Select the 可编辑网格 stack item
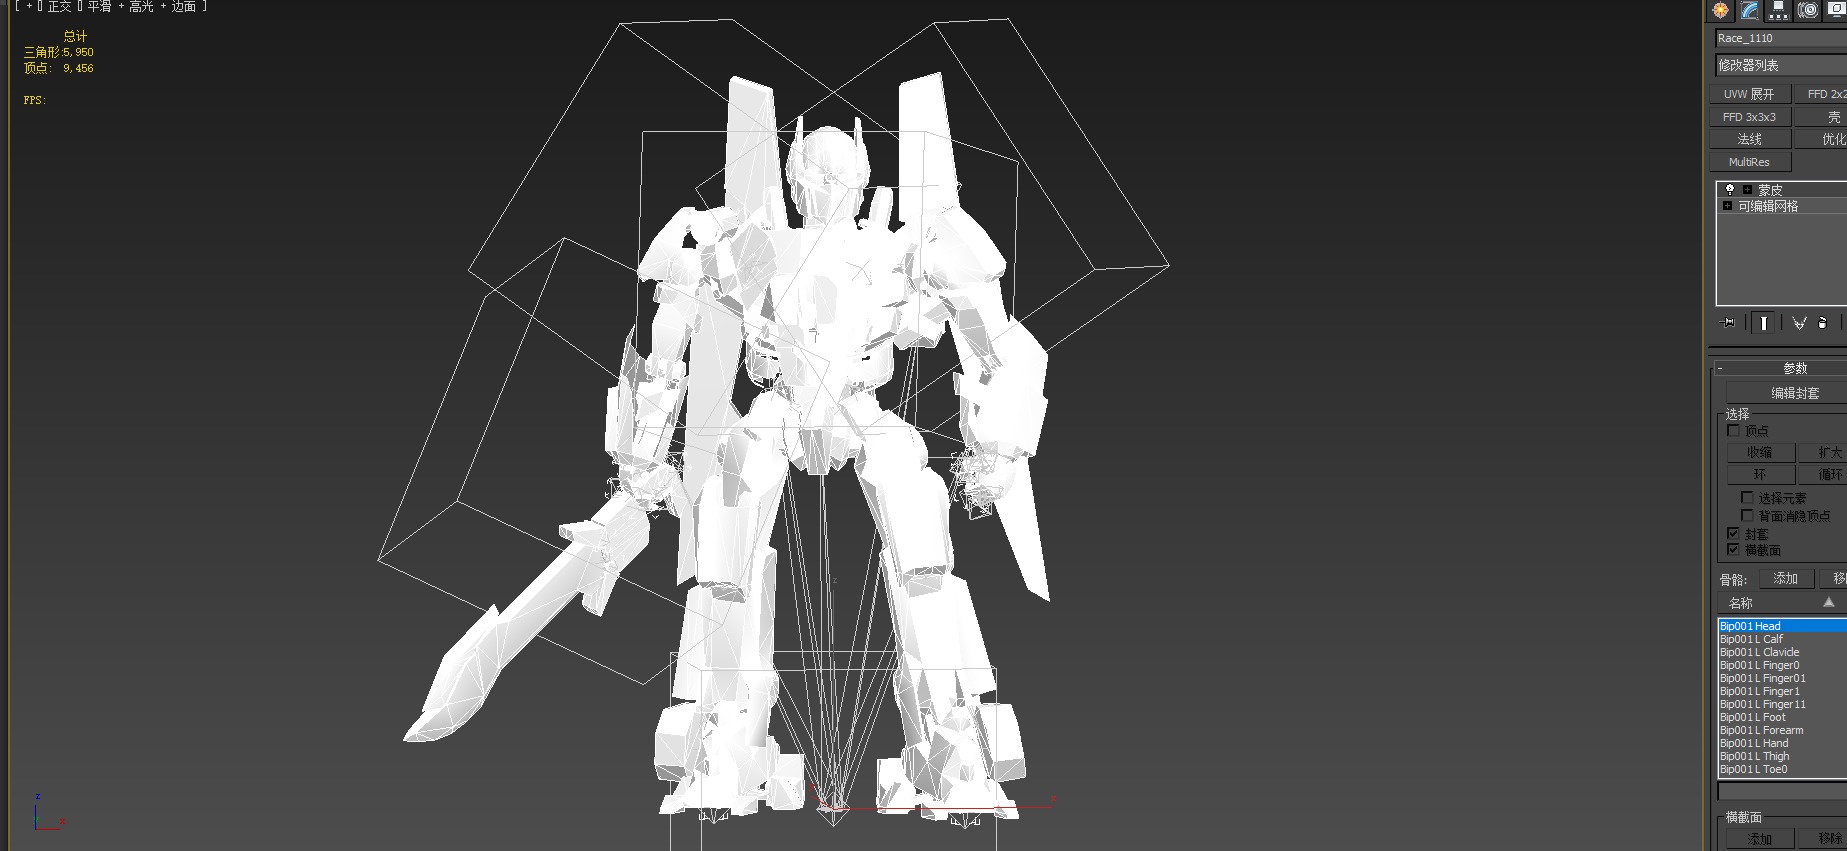 click(1768, 205)
